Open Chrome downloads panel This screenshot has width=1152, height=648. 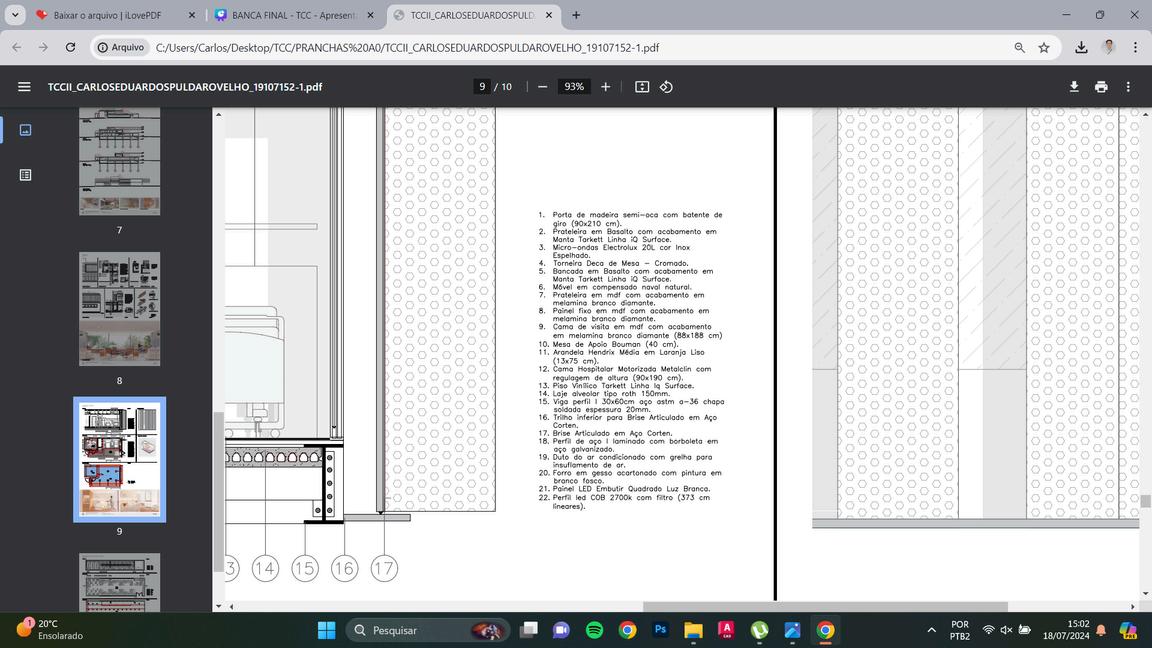click(x=1081, y=47)
